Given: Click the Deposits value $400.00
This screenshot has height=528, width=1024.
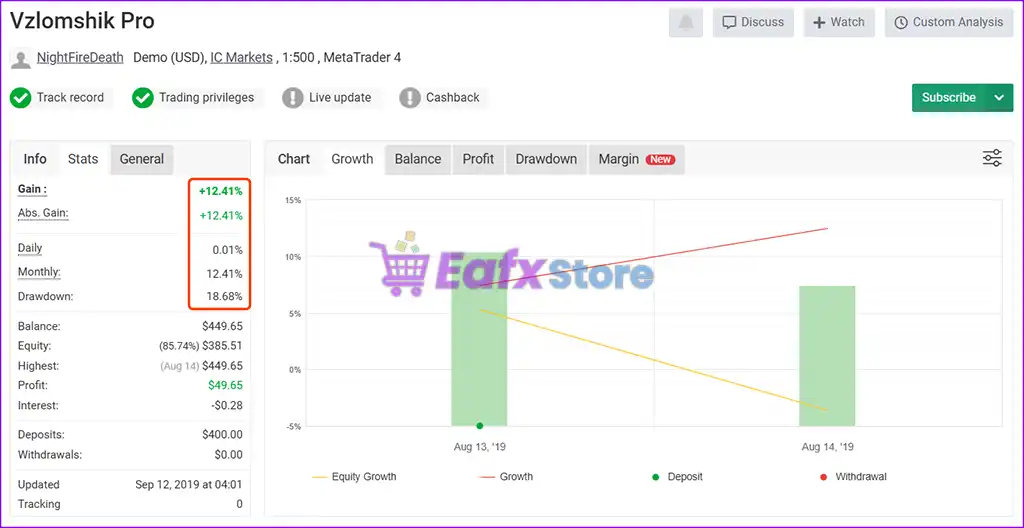Looking at the screenshot, I should point(222,435).
